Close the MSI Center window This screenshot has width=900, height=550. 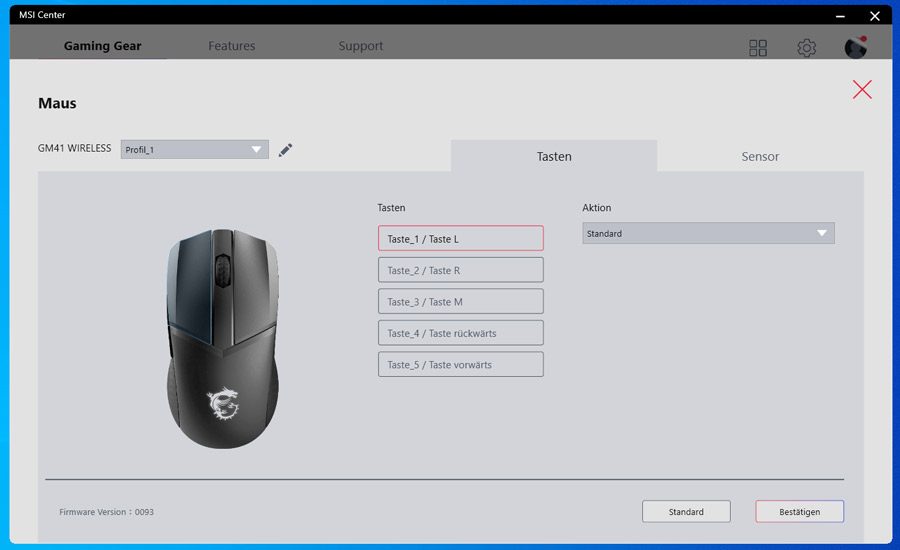click(x=874, y=16)
